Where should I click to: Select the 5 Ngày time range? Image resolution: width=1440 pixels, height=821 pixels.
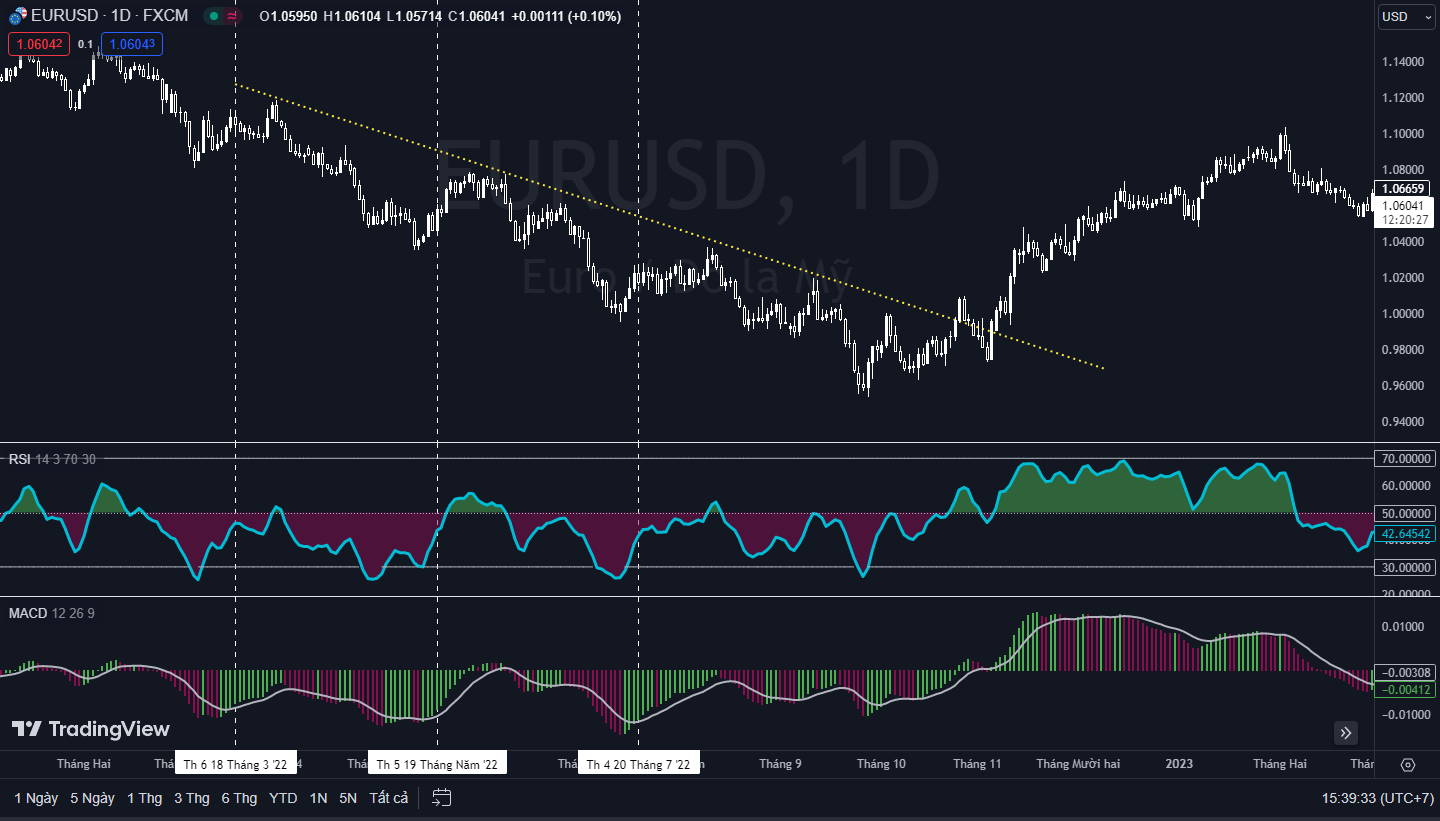click(x=92, y=798)
